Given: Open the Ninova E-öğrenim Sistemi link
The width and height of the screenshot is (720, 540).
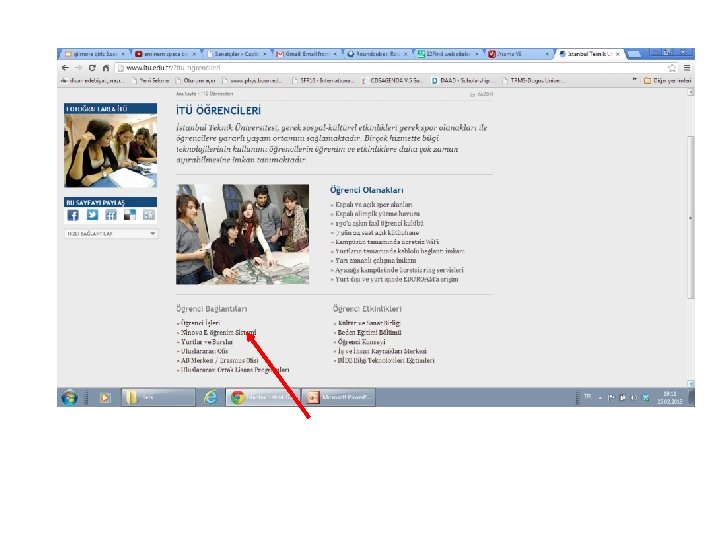Looking at the screenshot, I should tap(218, 332).
